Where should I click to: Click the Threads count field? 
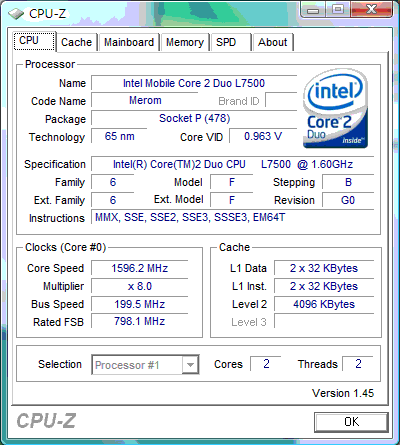pyautogui.click(x=358, y=364)
